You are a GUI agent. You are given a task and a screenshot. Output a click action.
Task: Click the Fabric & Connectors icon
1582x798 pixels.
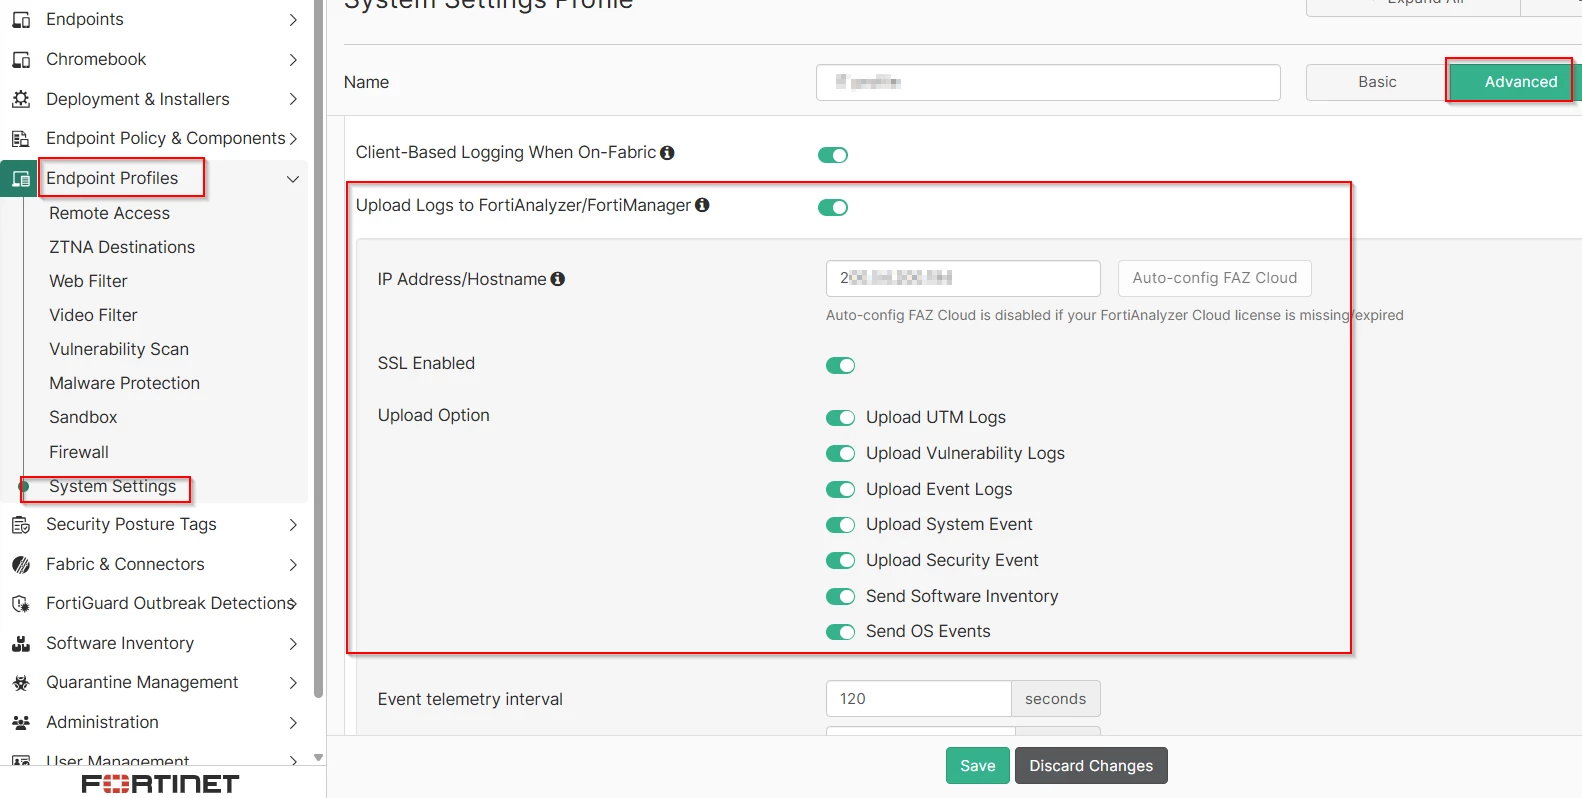[x=21, y=565]
